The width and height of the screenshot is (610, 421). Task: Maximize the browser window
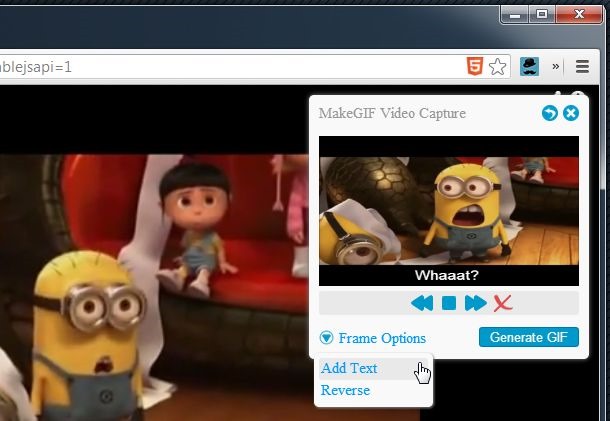[x=542, y=14]
